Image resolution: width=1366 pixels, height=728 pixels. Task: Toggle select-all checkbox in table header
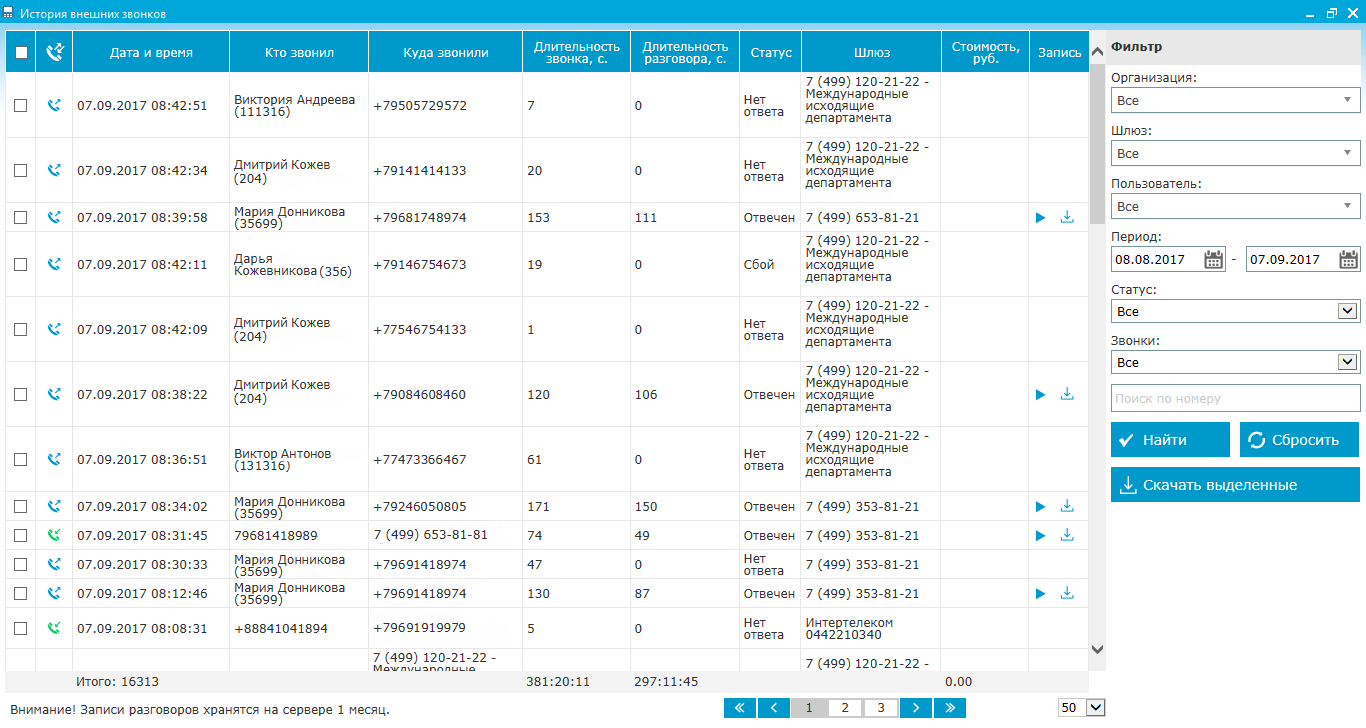pyautogui.click(x=21, y=53)
